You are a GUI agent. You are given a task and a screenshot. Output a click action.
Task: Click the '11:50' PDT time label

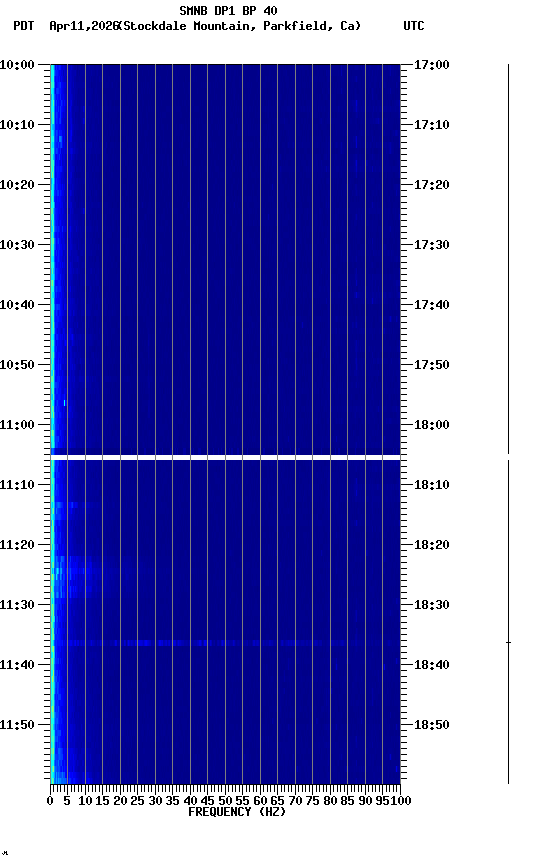(17, 726)
